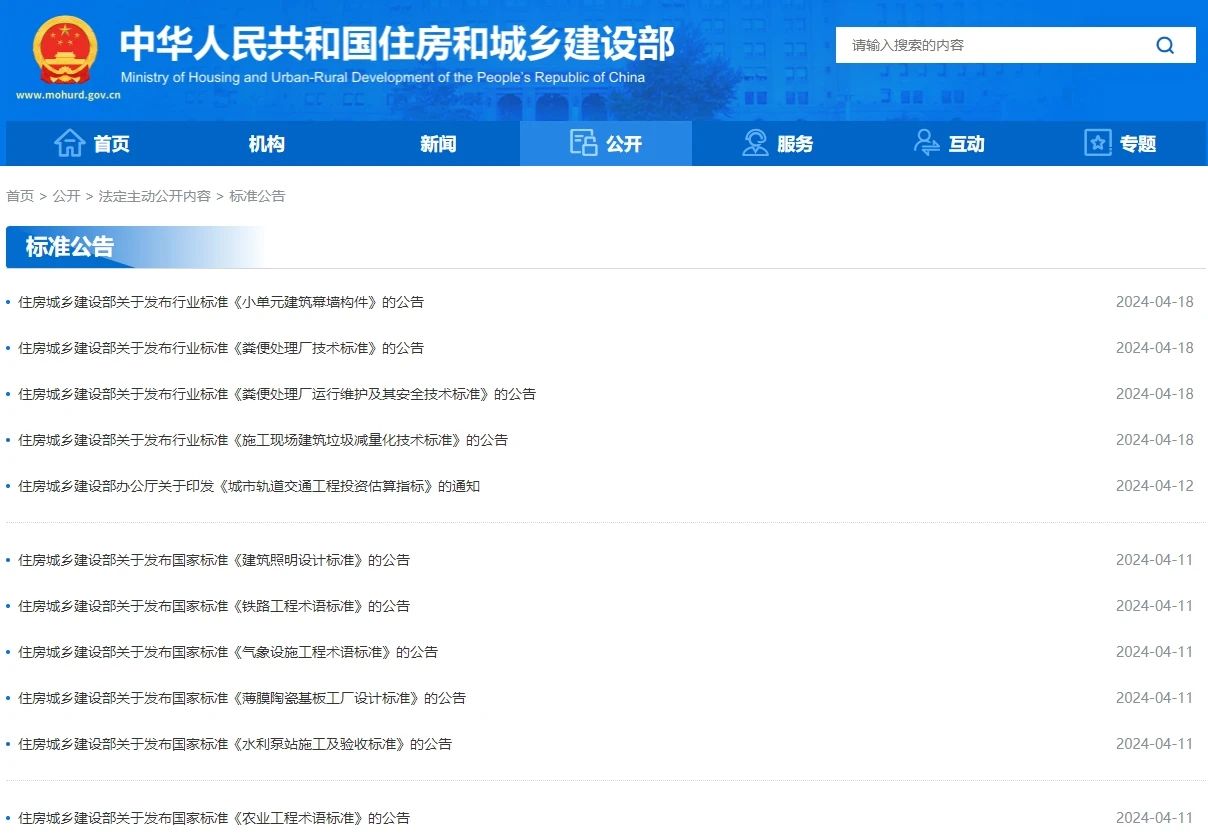
Task: Open the 新闻 navigation tab
Action: pyautogui.click(x=437, y=143)
